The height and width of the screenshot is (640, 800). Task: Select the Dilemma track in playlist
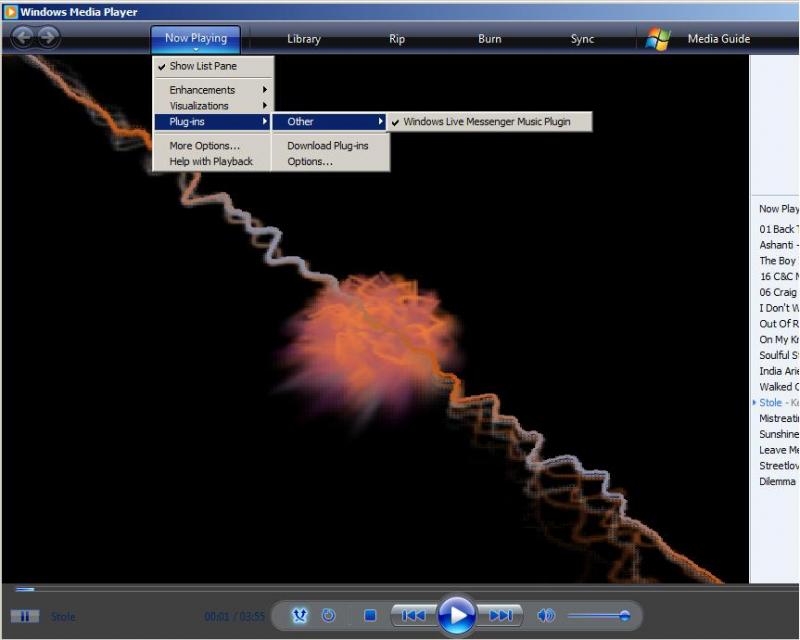pos(779,482)
